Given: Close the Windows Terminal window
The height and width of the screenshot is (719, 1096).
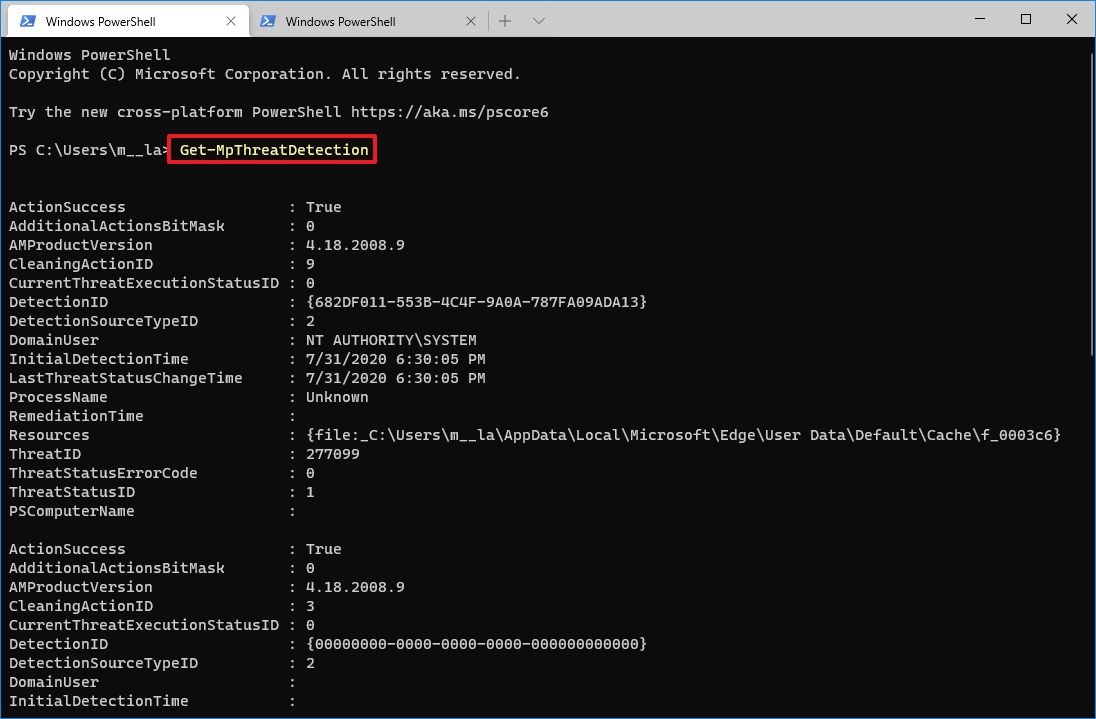Looking at the screenshot, I should click(x=1072, y=19).
